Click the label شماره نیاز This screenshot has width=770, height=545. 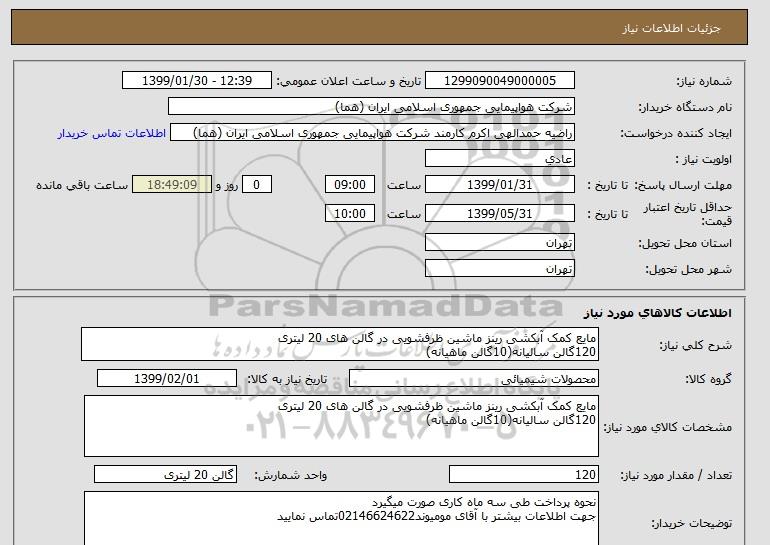704,82
